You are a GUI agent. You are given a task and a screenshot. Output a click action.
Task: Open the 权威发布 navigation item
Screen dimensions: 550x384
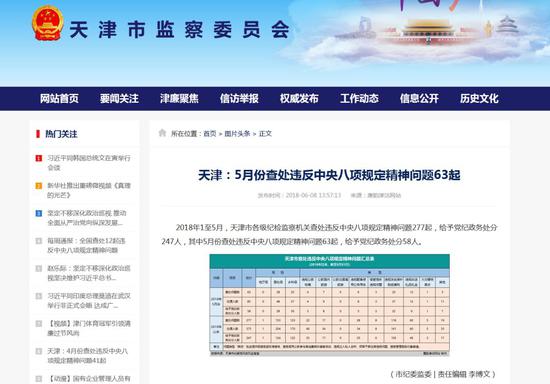pyautogui.click(x=299, y=99)
